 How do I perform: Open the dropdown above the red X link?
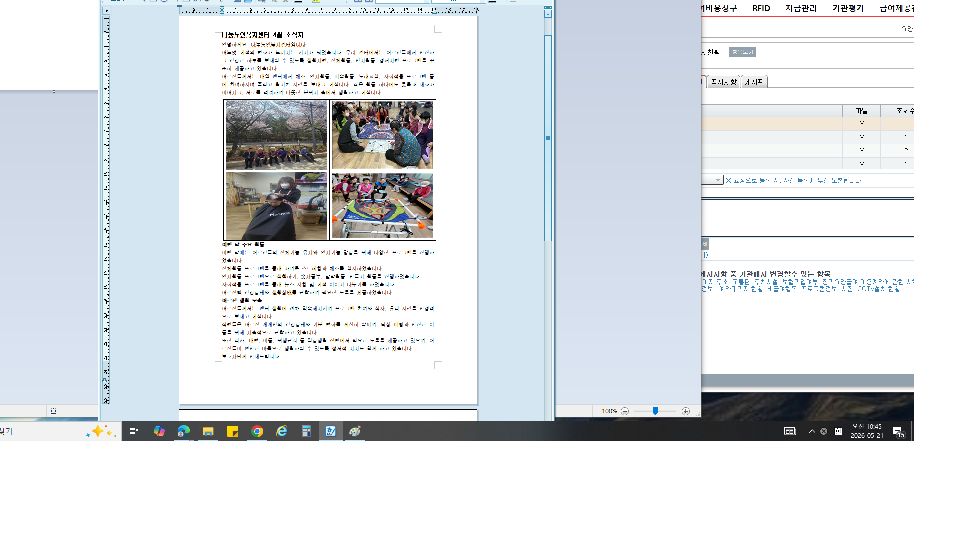click(x=712, y=180)
